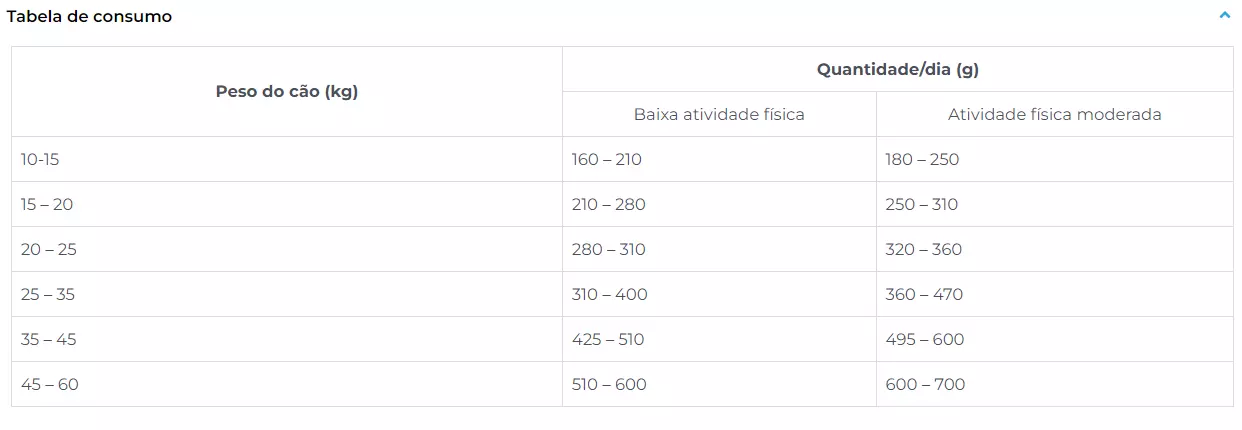Click the 35 – 45 weight cell

(287, 339)
